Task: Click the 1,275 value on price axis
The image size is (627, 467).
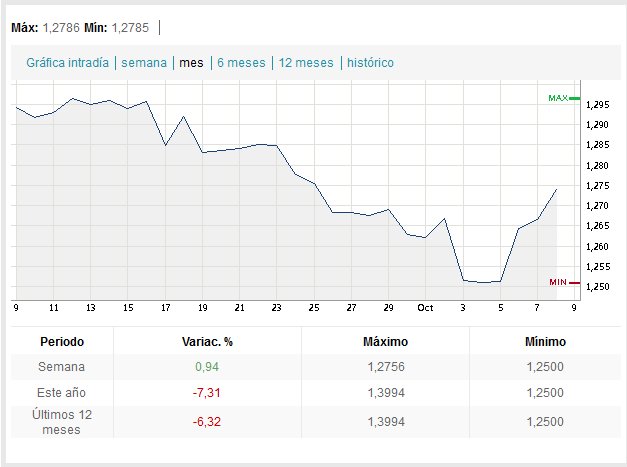Action: click(597, 186)
